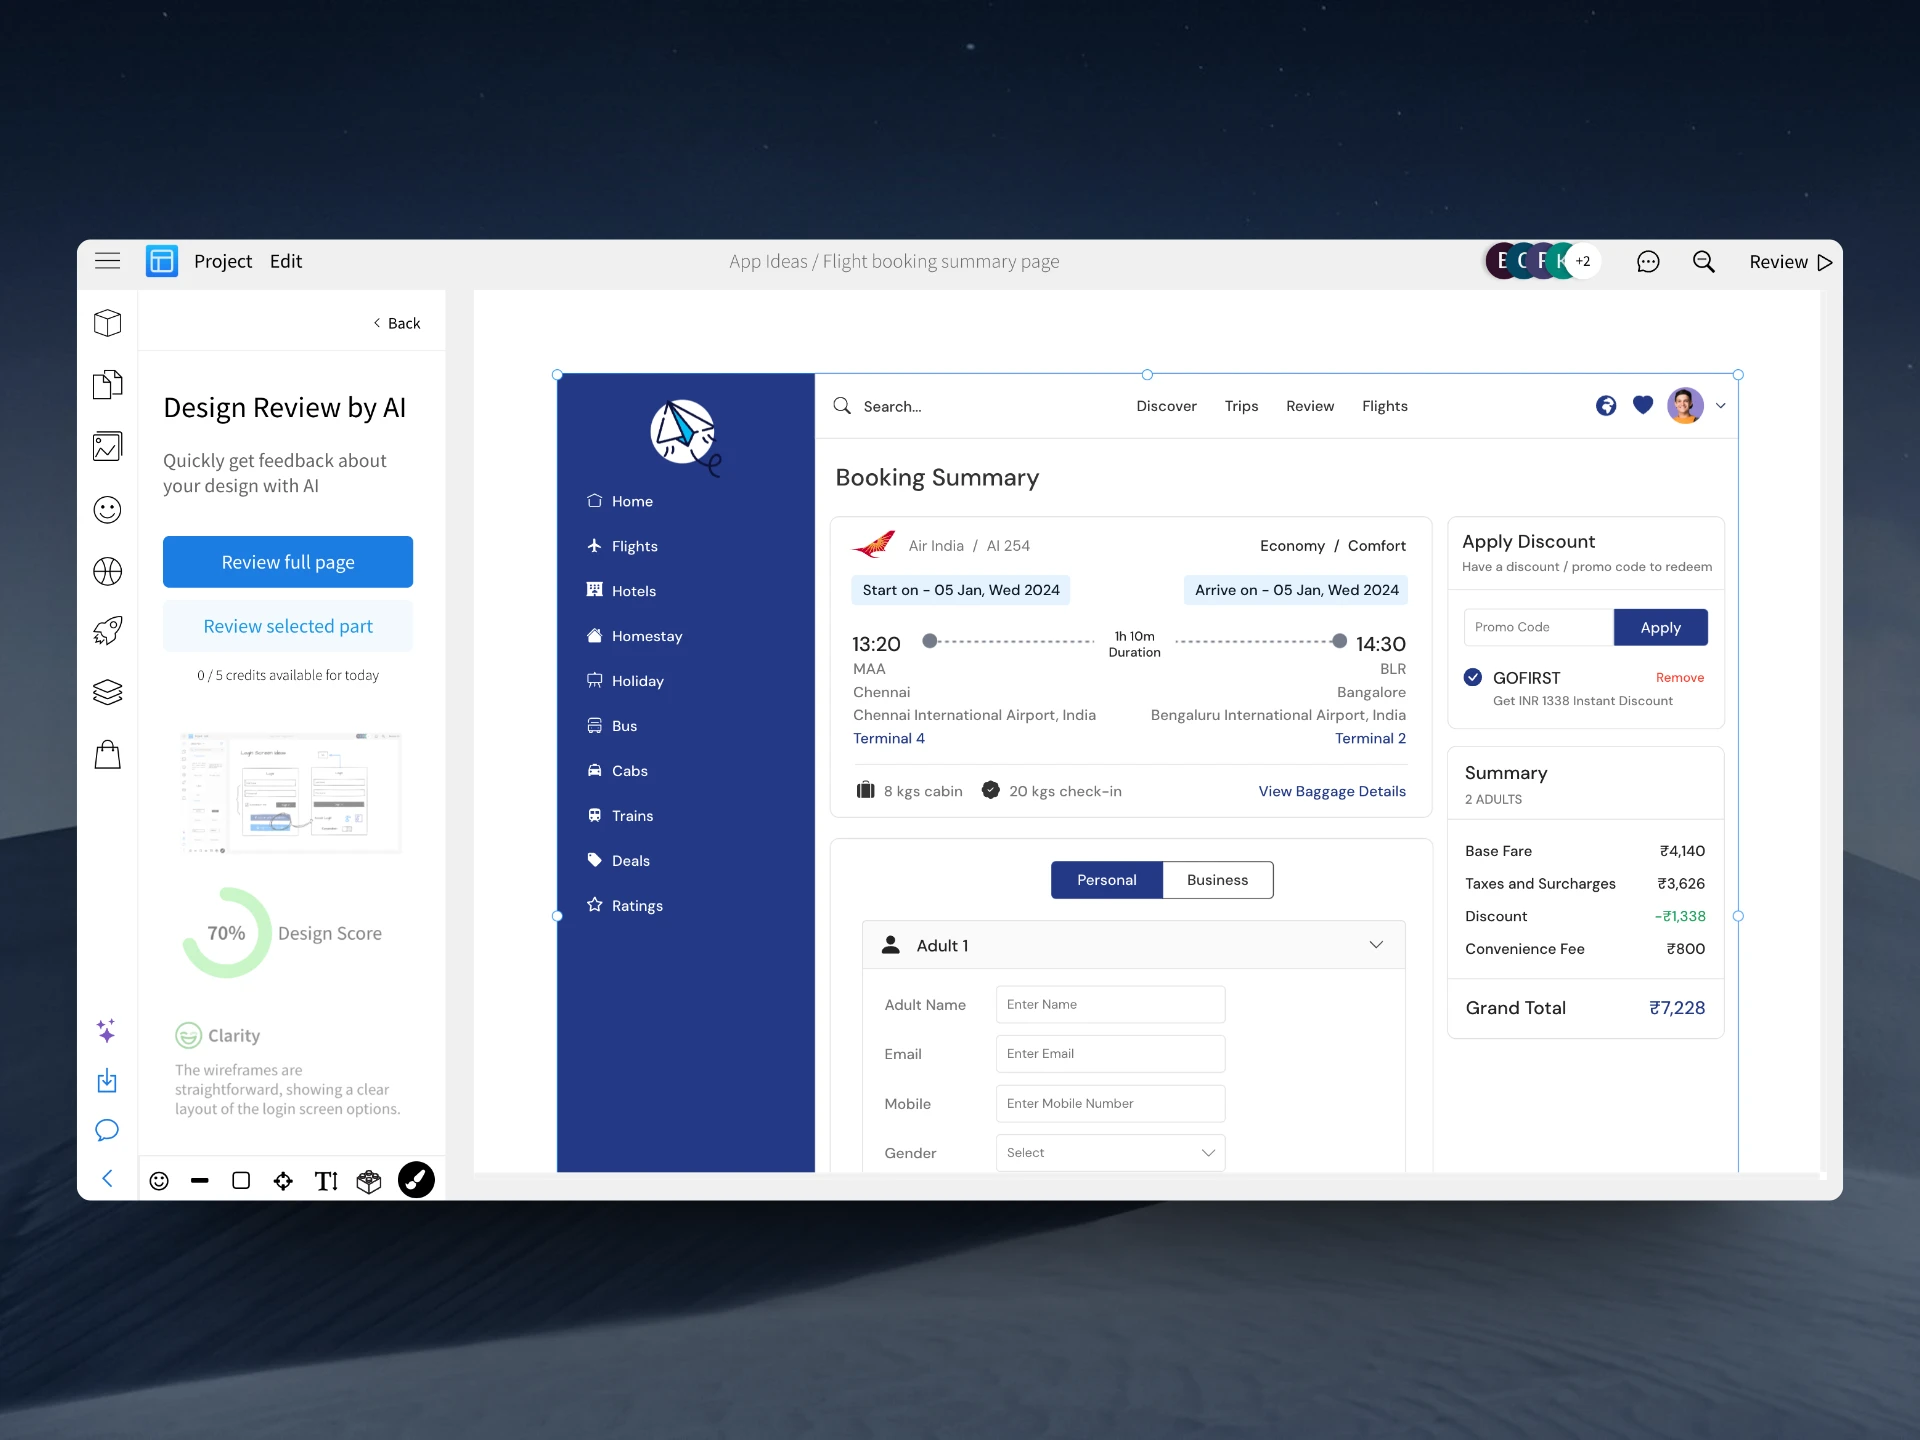Viewport: 1920px width, 1440px height.
Task: Click the Apply promo button
Action: coord(1660,628)
